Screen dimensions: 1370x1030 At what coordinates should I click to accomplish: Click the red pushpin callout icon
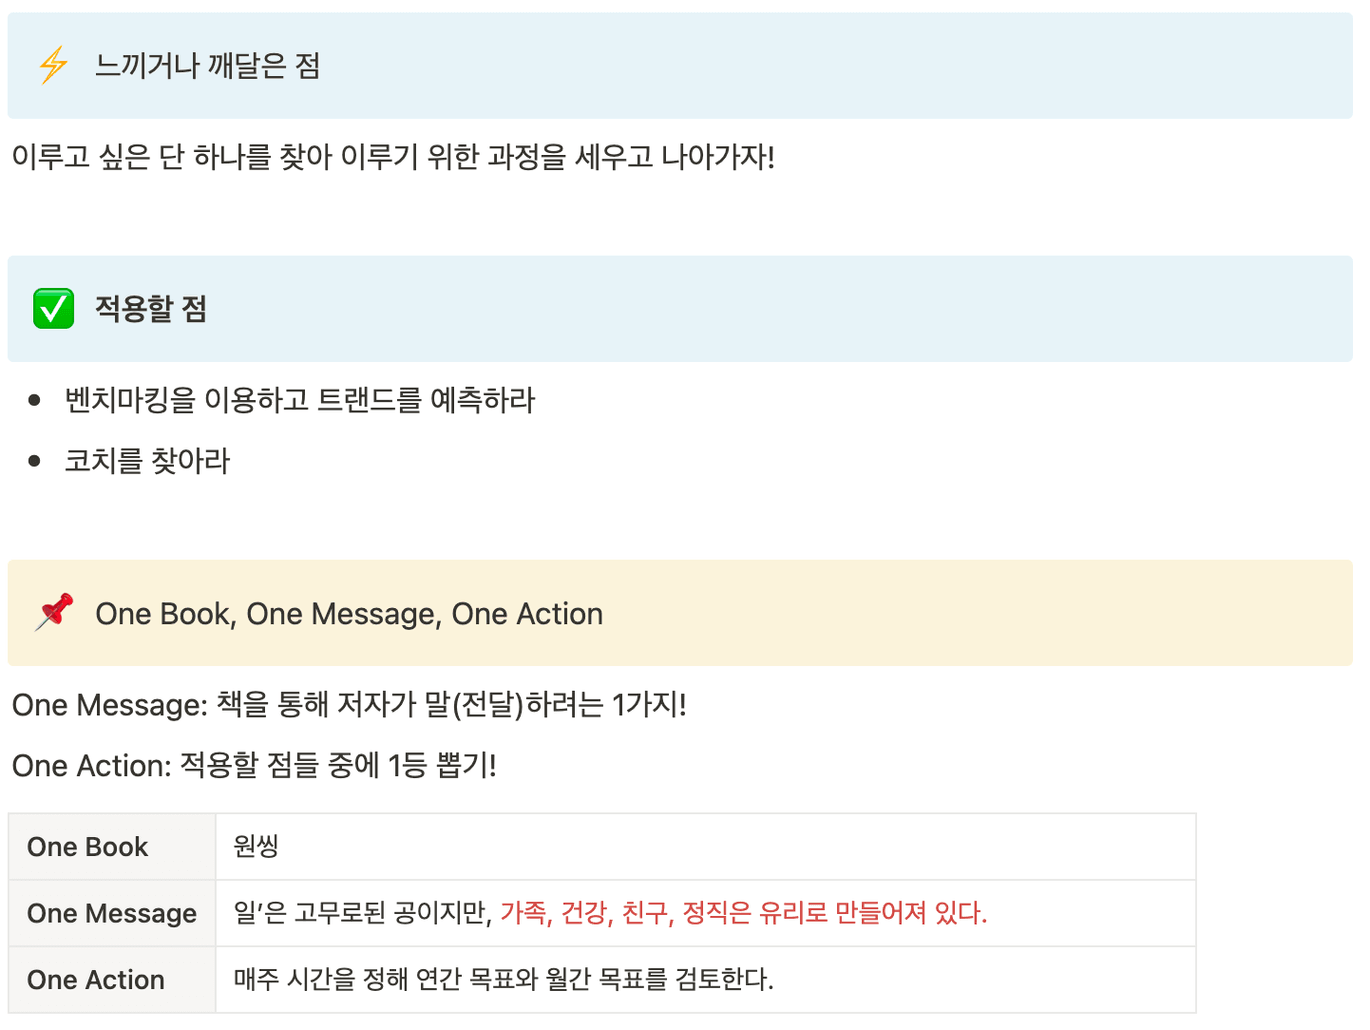click(x=54, y=612)
